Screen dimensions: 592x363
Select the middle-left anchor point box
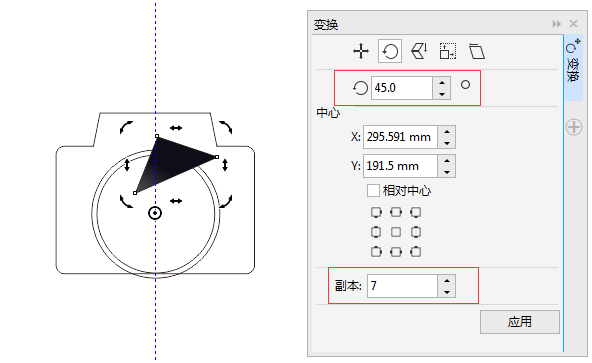point(376,232)
